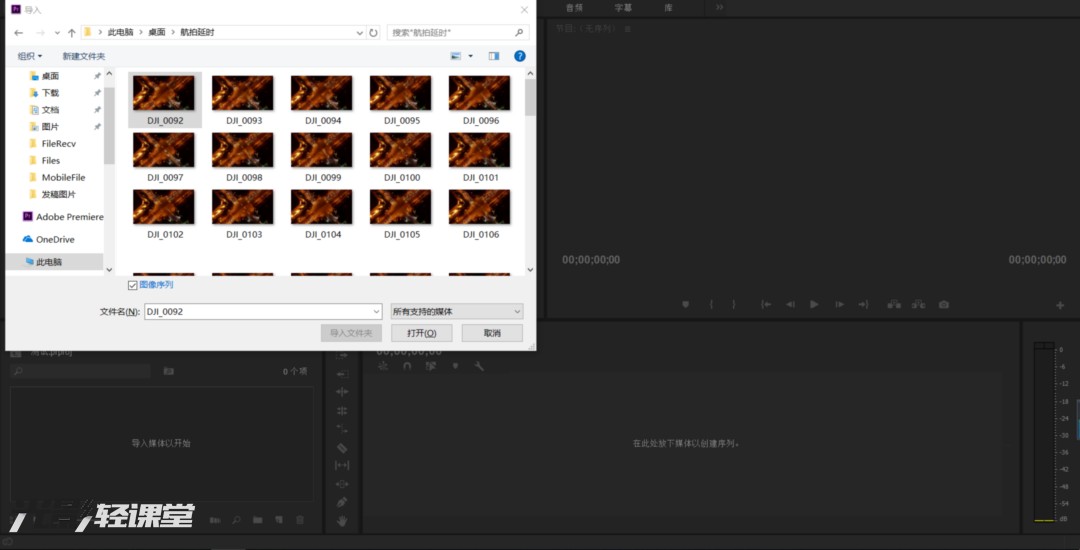
Task: Click the Play button in Program monitor
Action: pos(814,304)
